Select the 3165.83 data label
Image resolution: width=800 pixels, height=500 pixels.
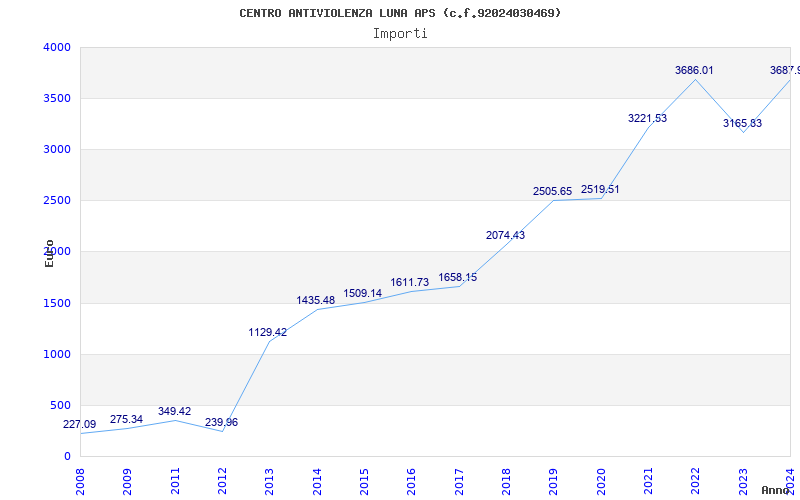742,123
